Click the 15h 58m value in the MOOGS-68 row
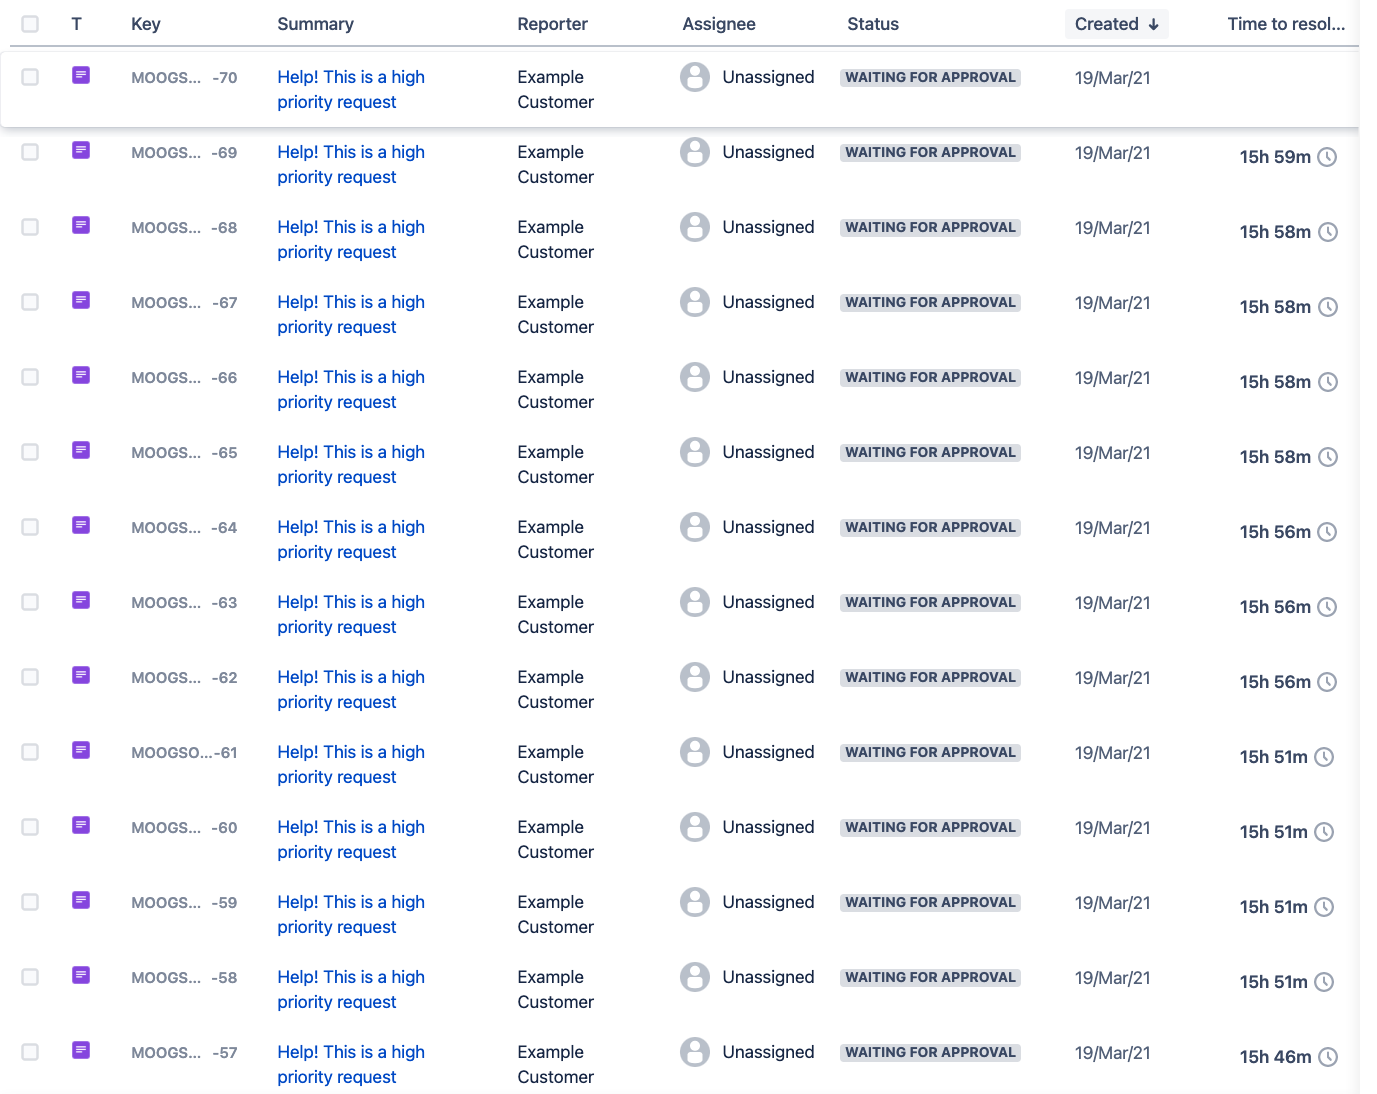 click(1275, 232)
